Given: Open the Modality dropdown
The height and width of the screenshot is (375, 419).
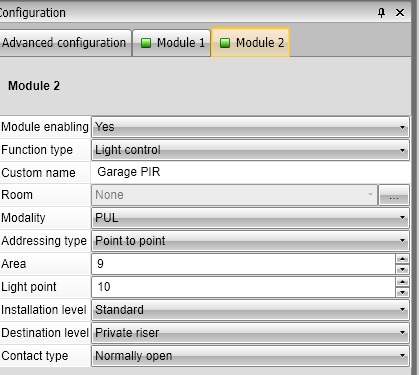Looking at the screenshot, I should (x=250, y=218).
